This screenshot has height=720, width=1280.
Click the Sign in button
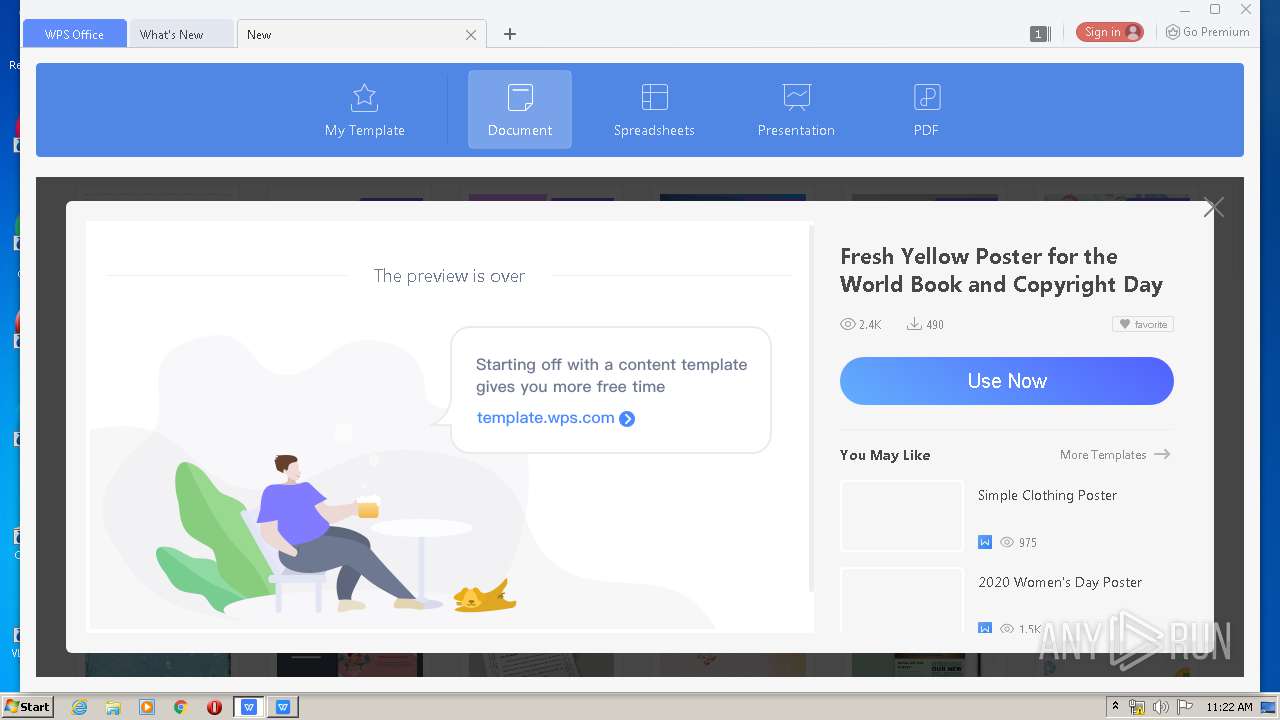tap(1110, 32)
